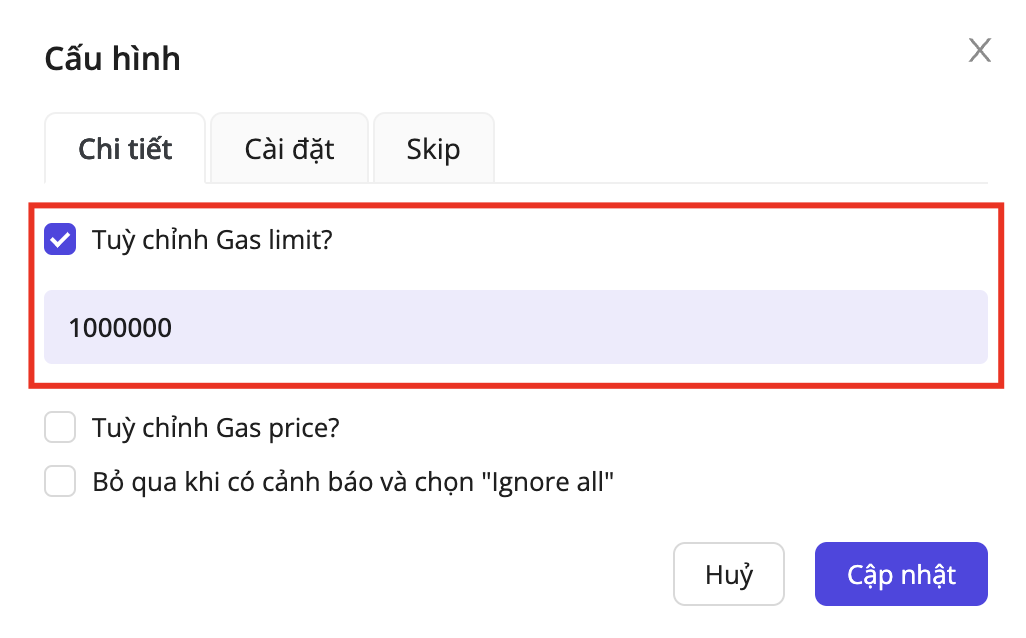Close the Cấu hình dialog with X
This screenshot has width=1026, height=638.
click(x=979, y=51)
